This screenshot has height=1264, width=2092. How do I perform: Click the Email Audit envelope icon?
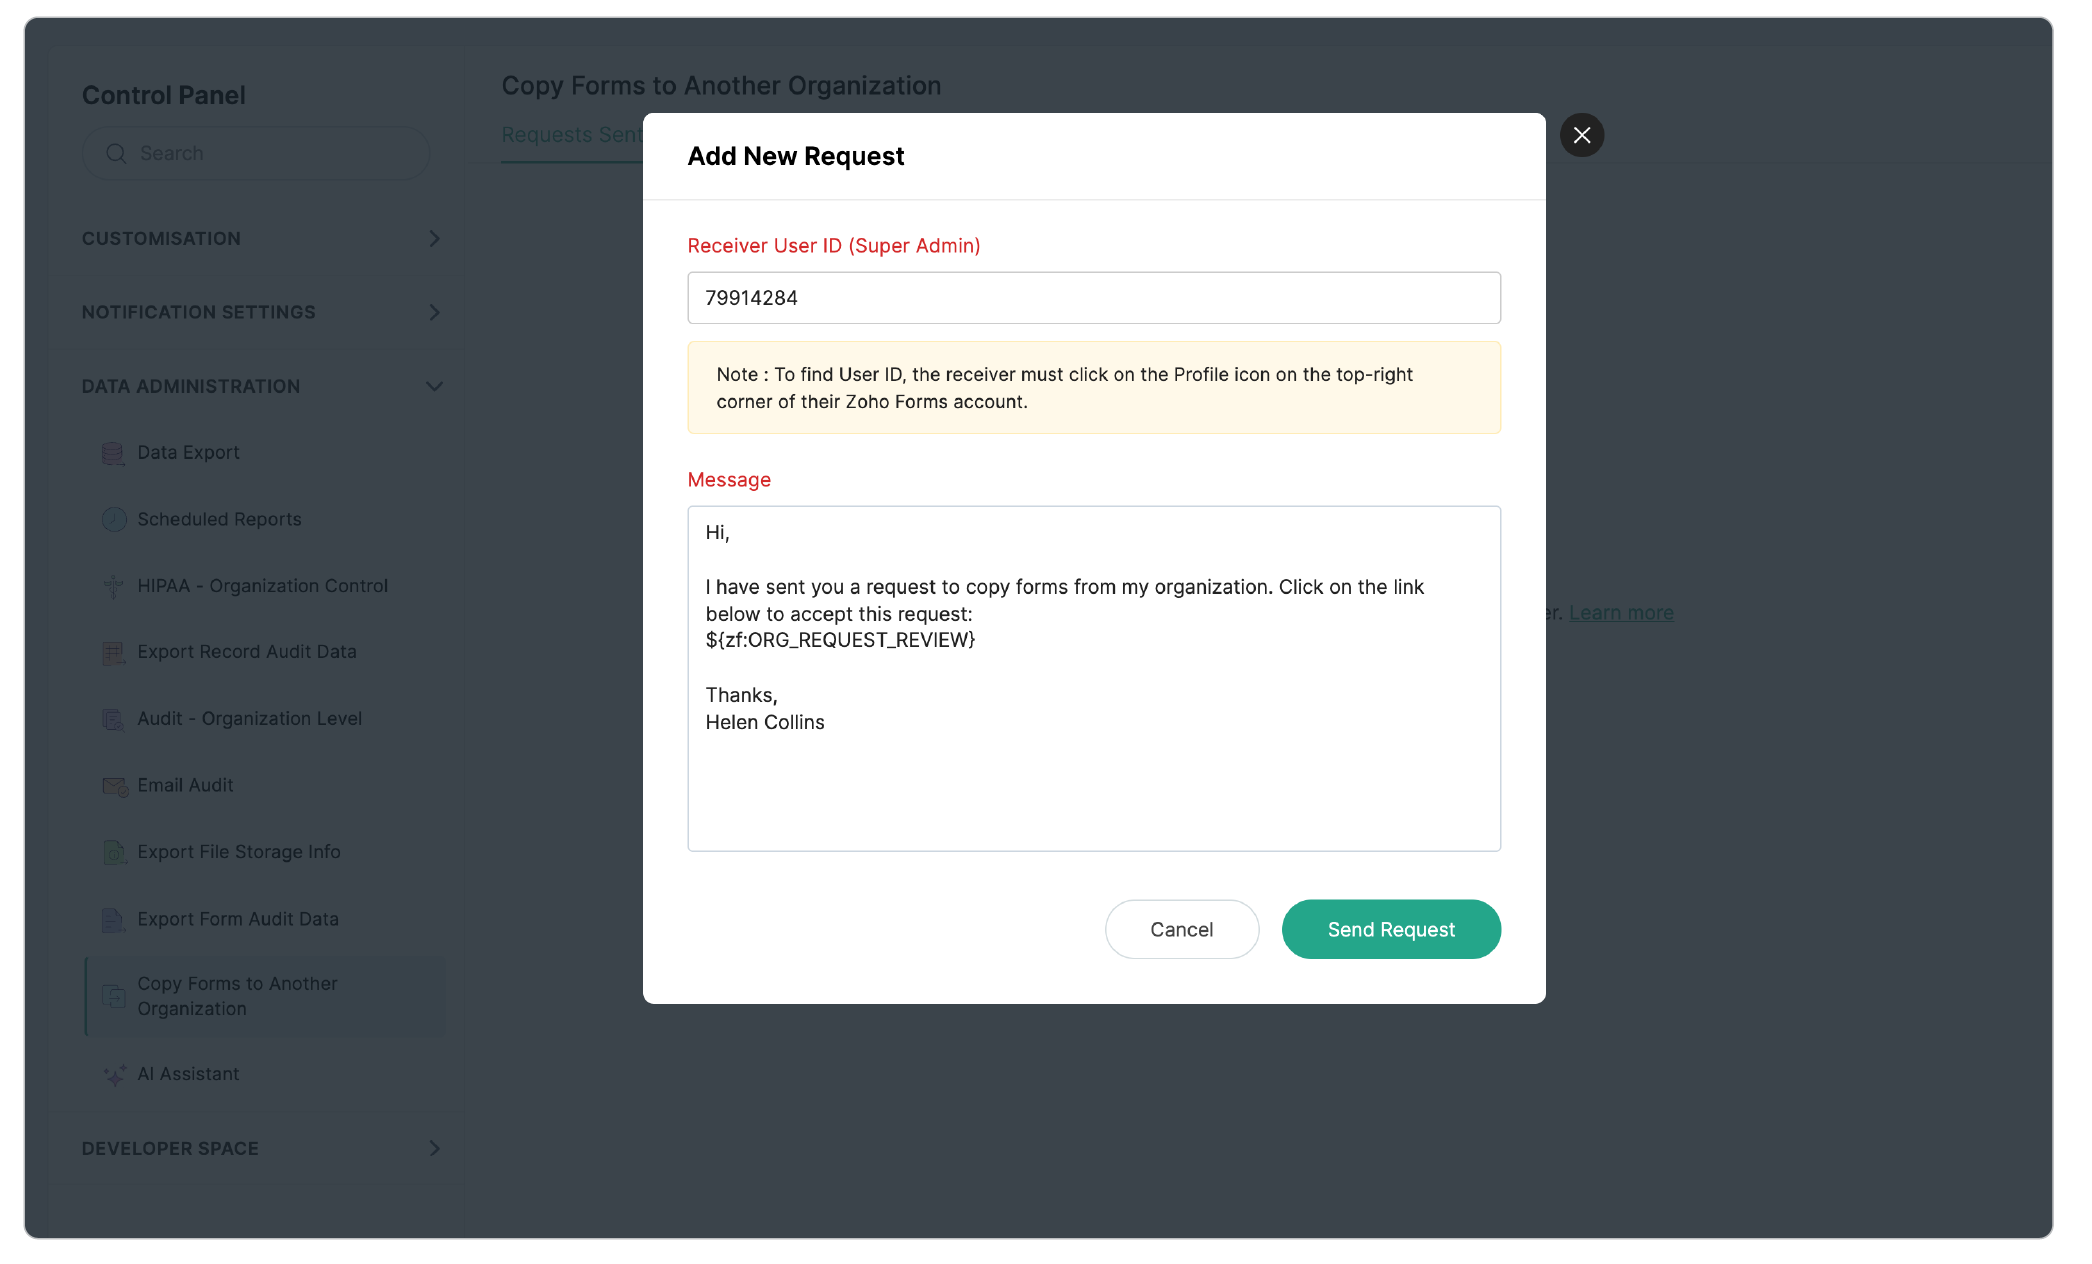click(115, 786)
